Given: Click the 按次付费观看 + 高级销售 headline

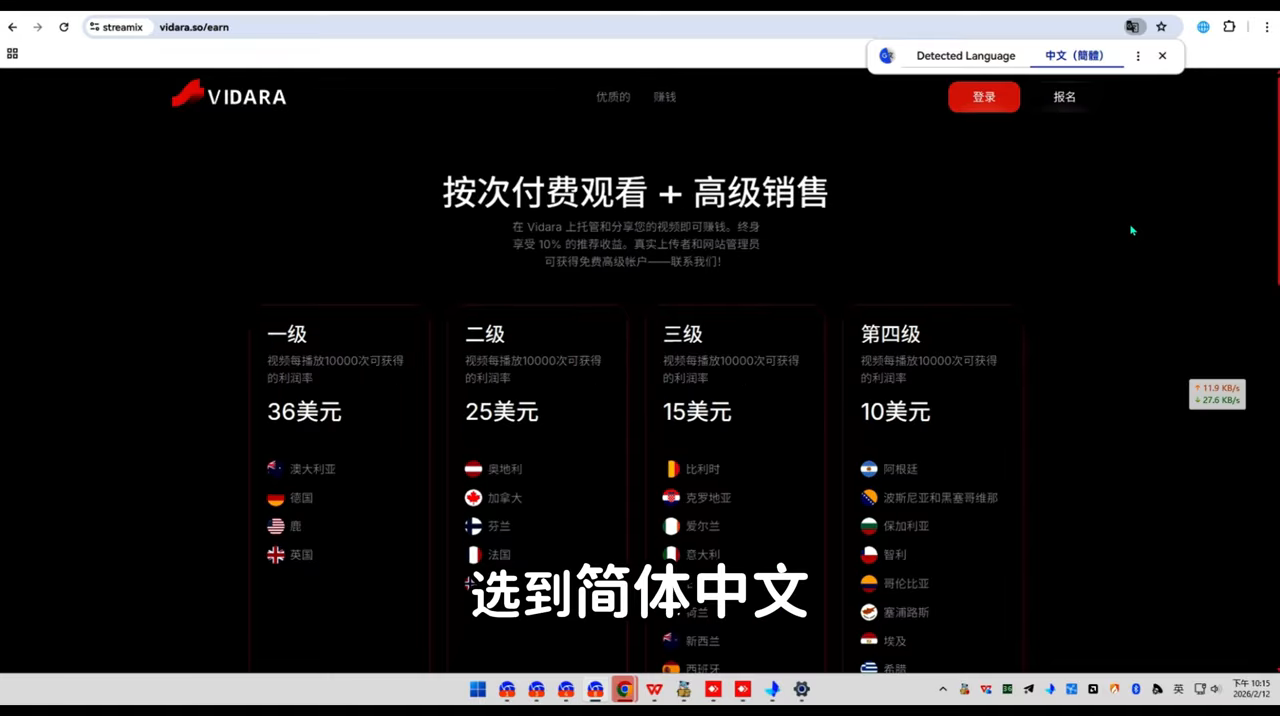Looking at the screenshot, I should 636,192.
